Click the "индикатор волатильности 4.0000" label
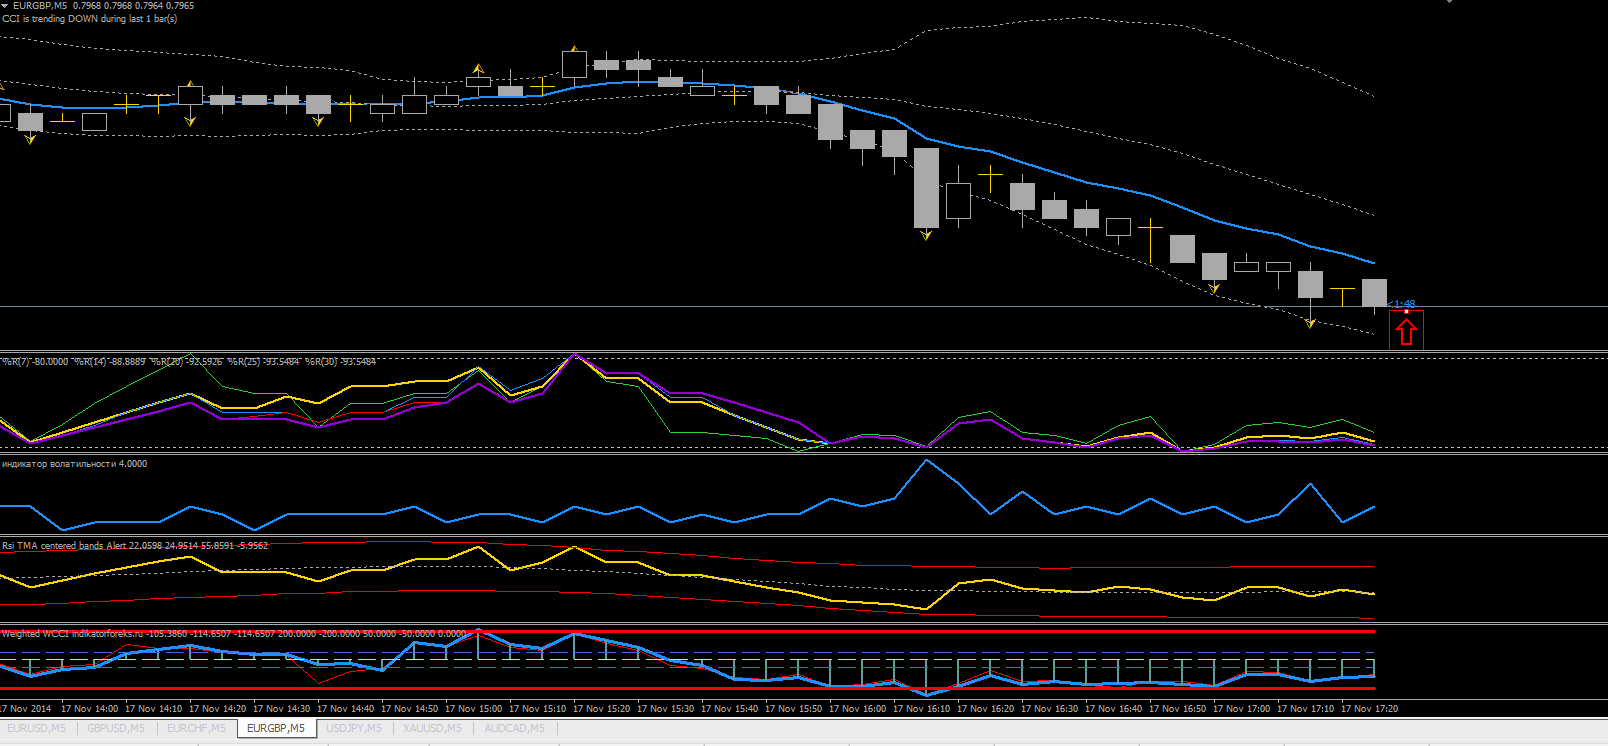The width and height of the screenshot is (1608, 746). point(75,464)
